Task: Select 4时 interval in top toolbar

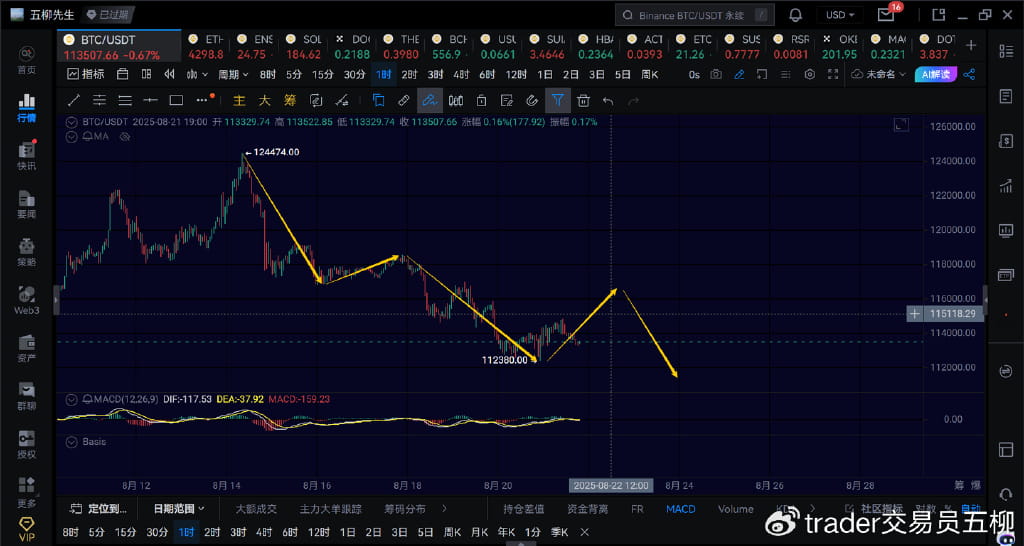Action: coord(461,74)
